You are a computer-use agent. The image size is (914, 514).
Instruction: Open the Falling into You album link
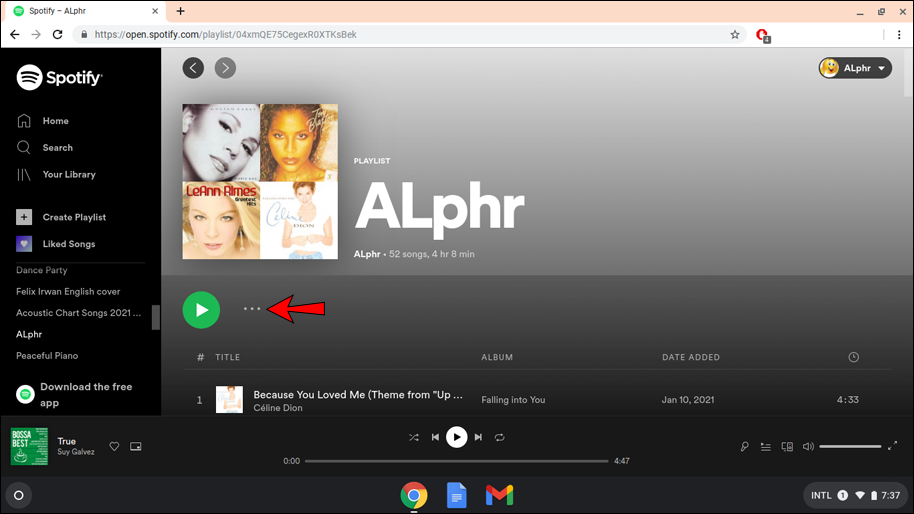(x=513, y=400)
